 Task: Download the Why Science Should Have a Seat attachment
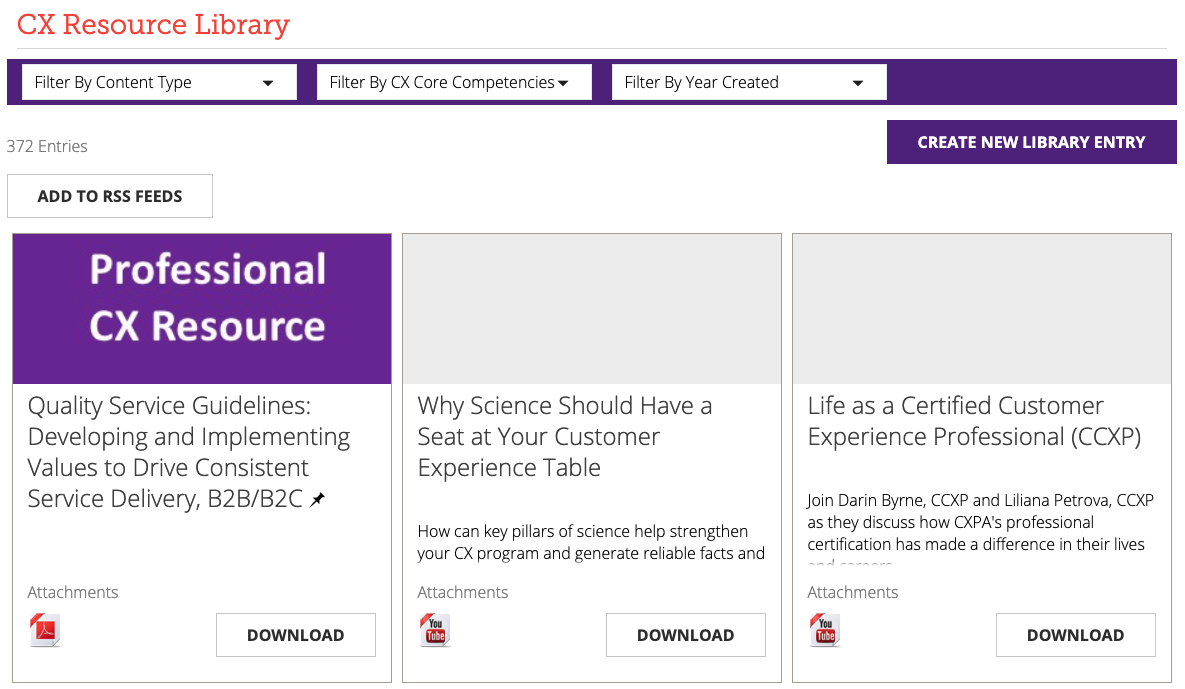(685, 635)
